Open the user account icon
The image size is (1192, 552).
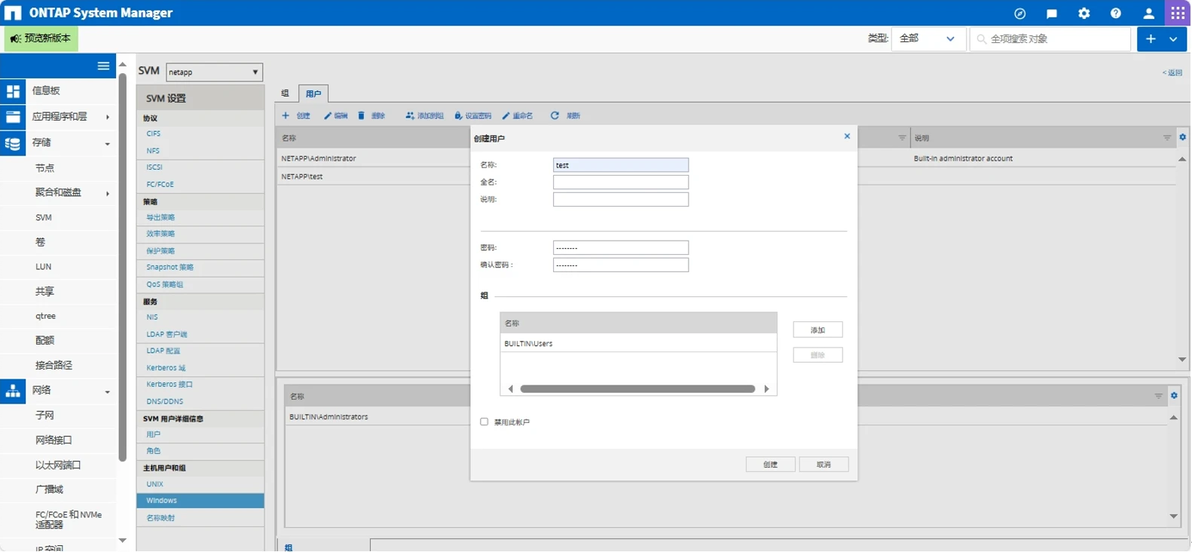[x=1149, y=13]
